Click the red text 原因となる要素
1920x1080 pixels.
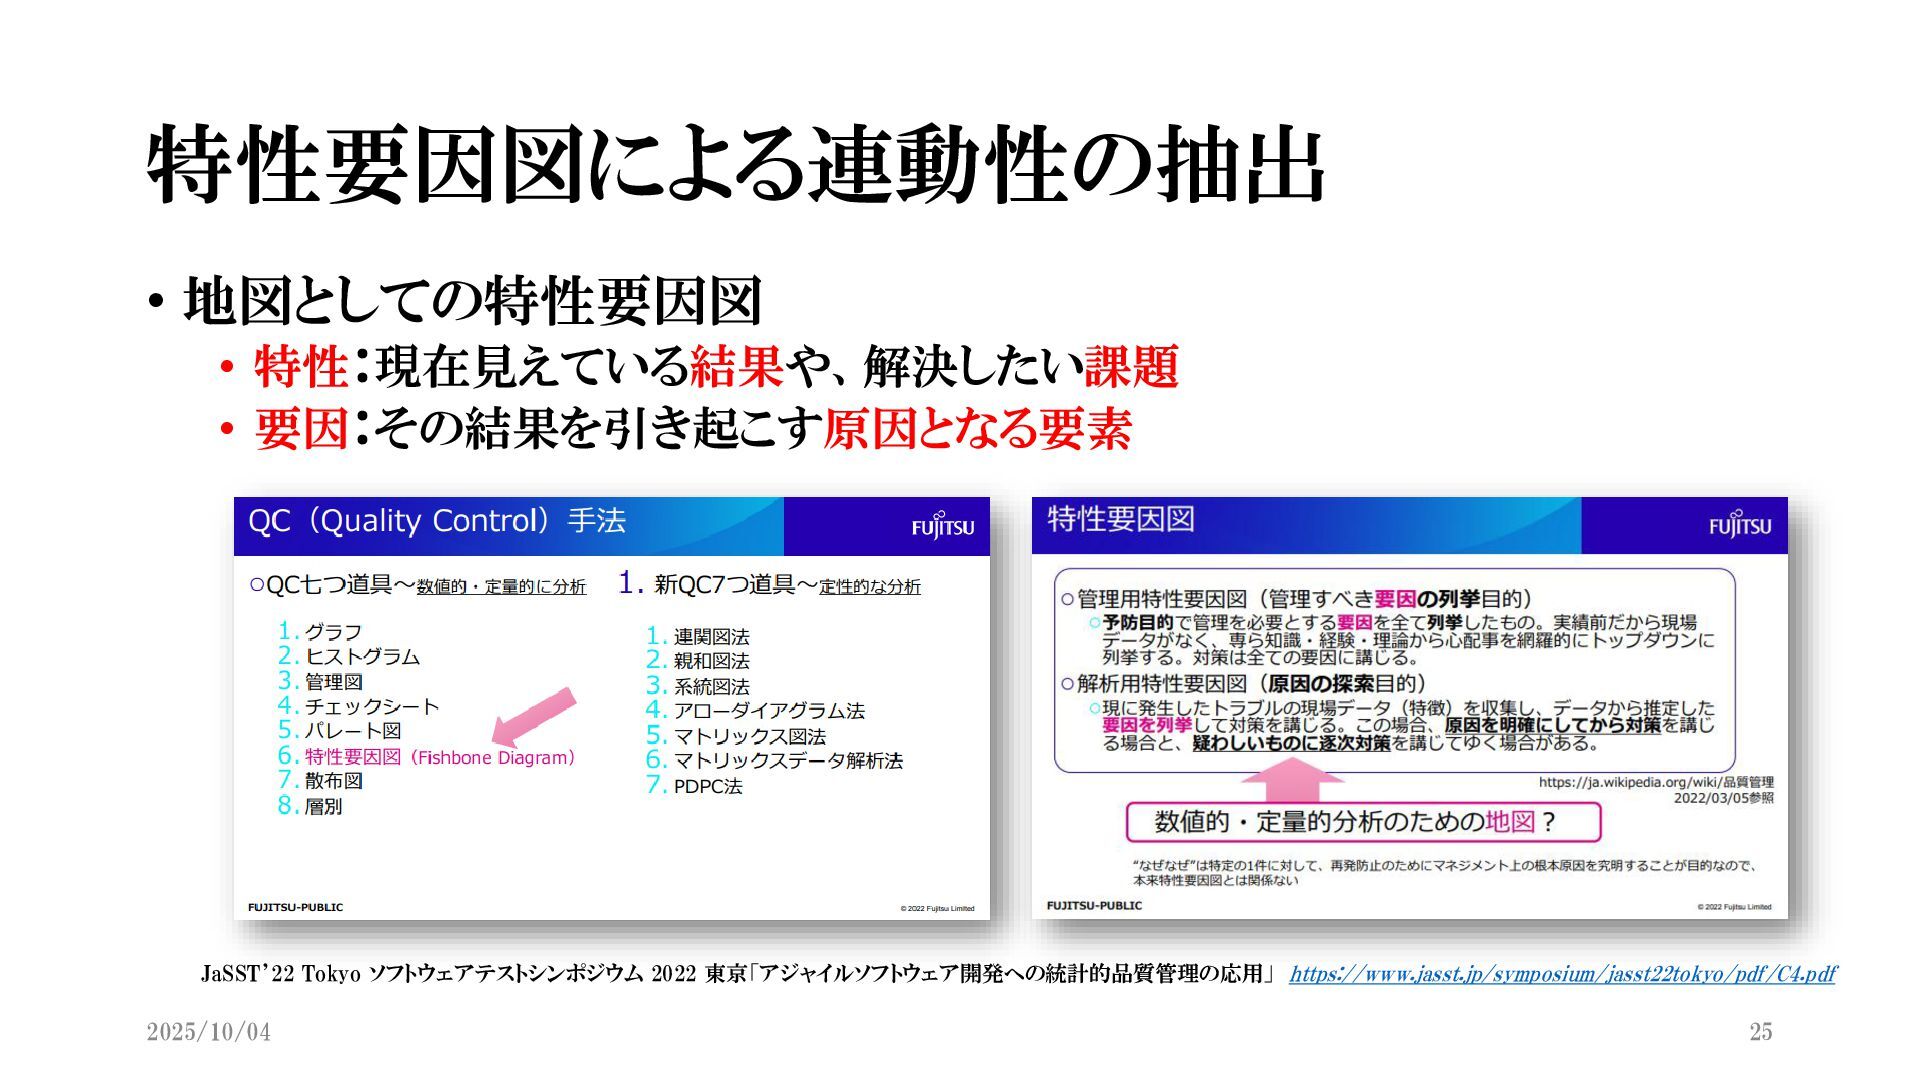[x=976, y=429]
